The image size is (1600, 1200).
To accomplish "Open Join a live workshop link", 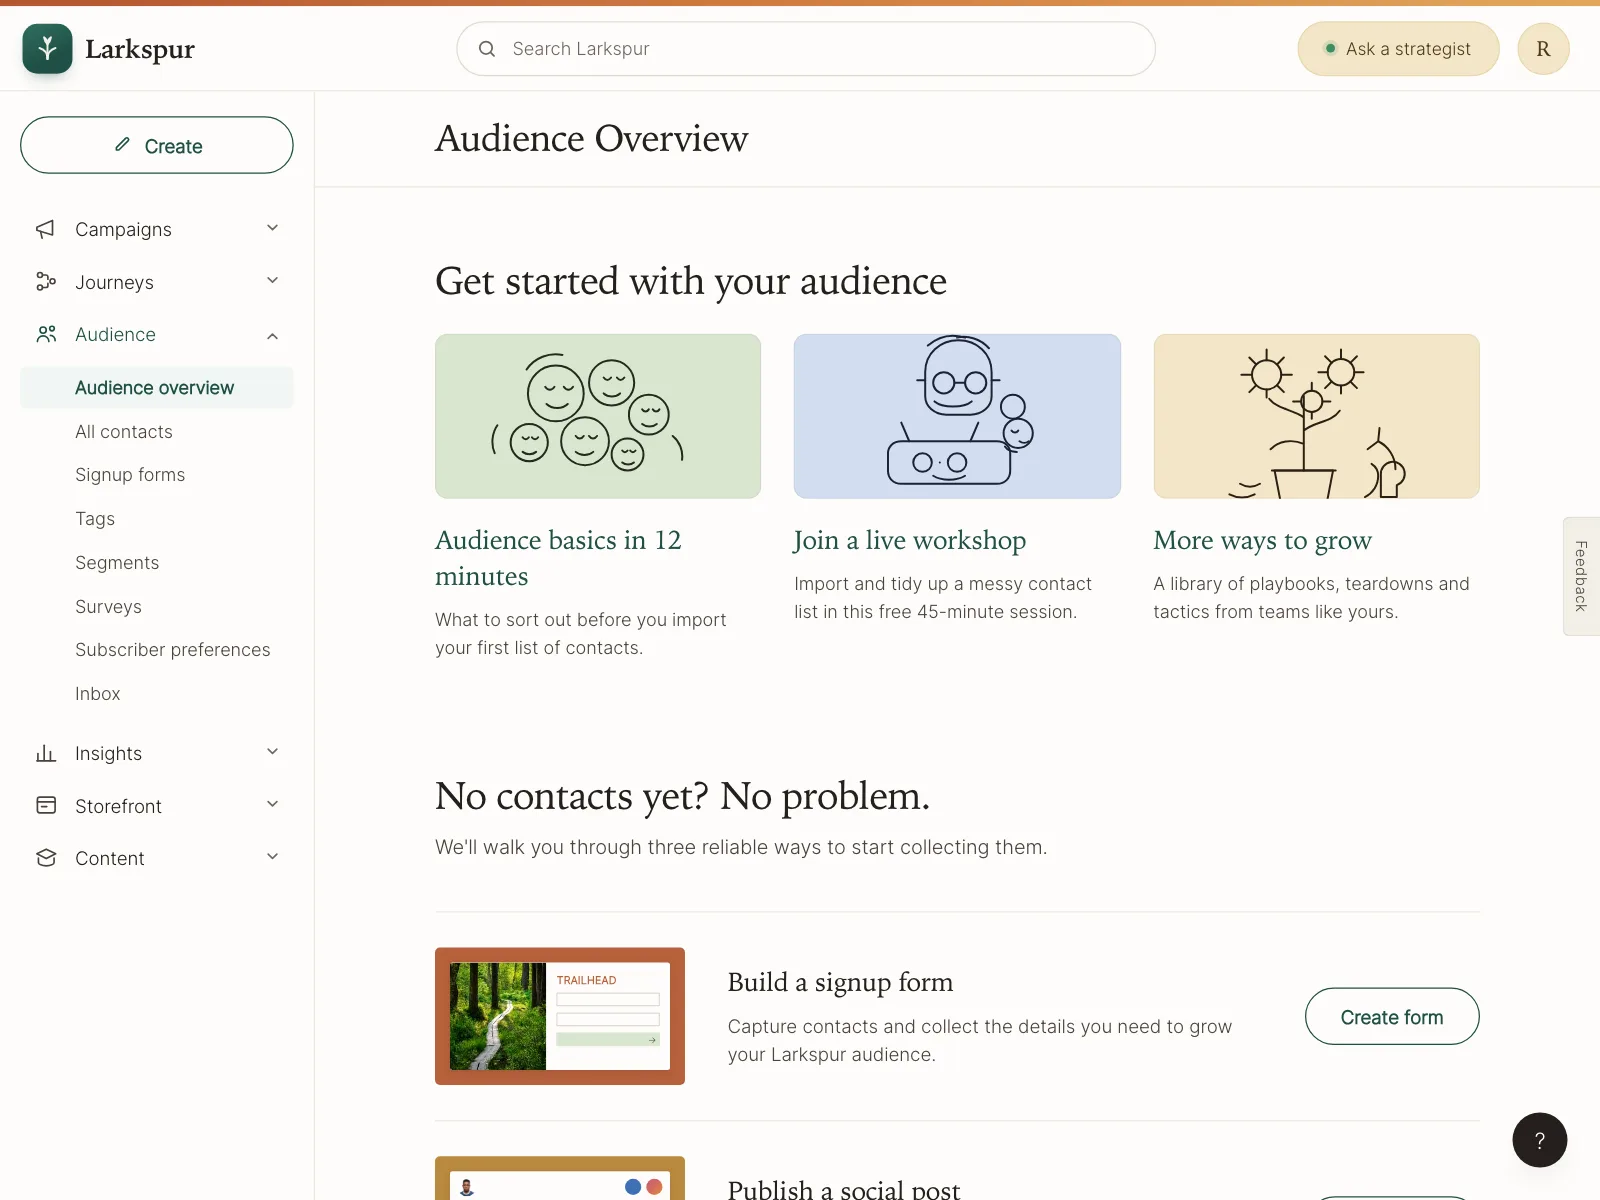I will tap(910, 540).
